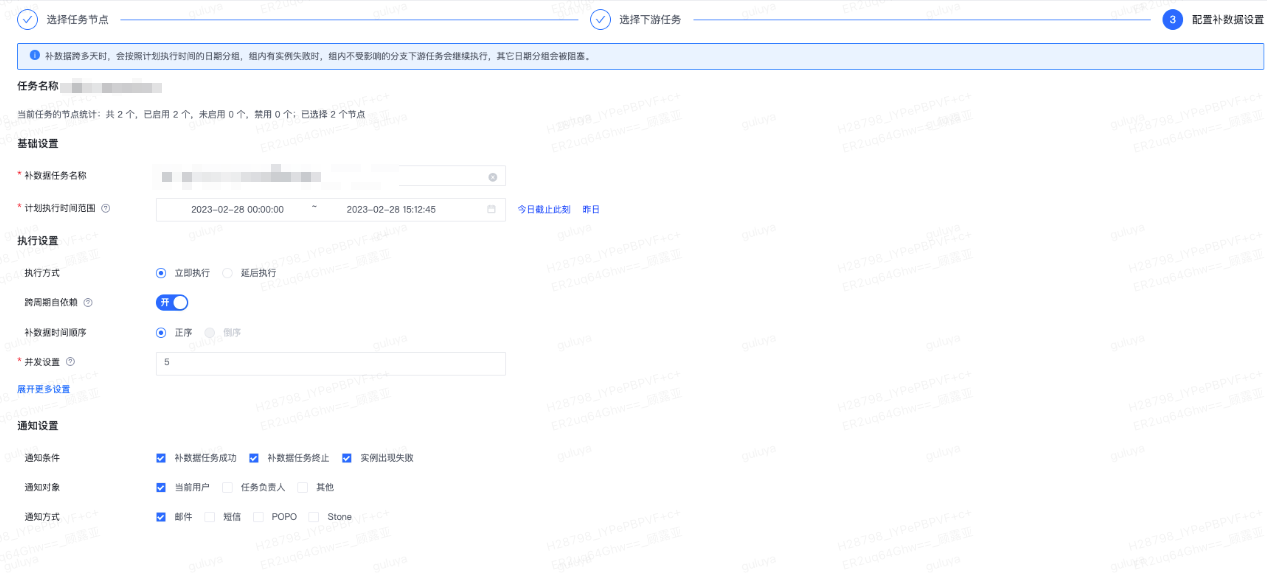Click help icon beside 跨周期自依赖
The height and width of the screenshot is (581, 1267).
point(88,302)
